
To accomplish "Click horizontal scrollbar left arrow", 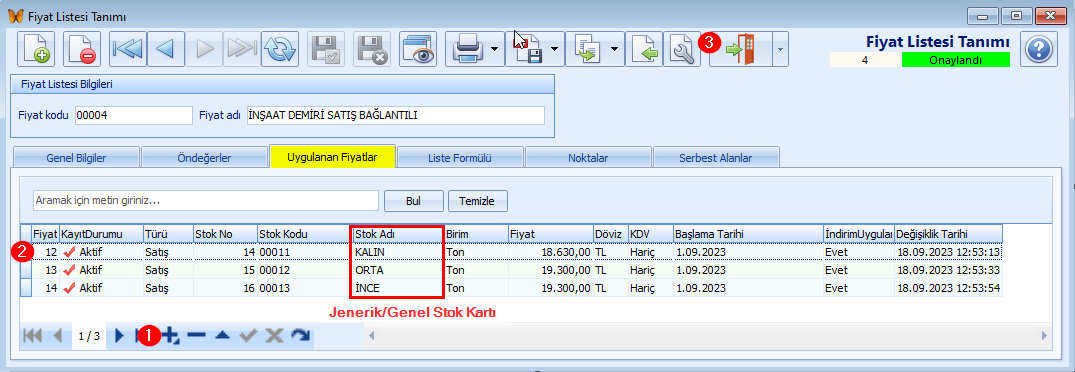I will (372, 336).
